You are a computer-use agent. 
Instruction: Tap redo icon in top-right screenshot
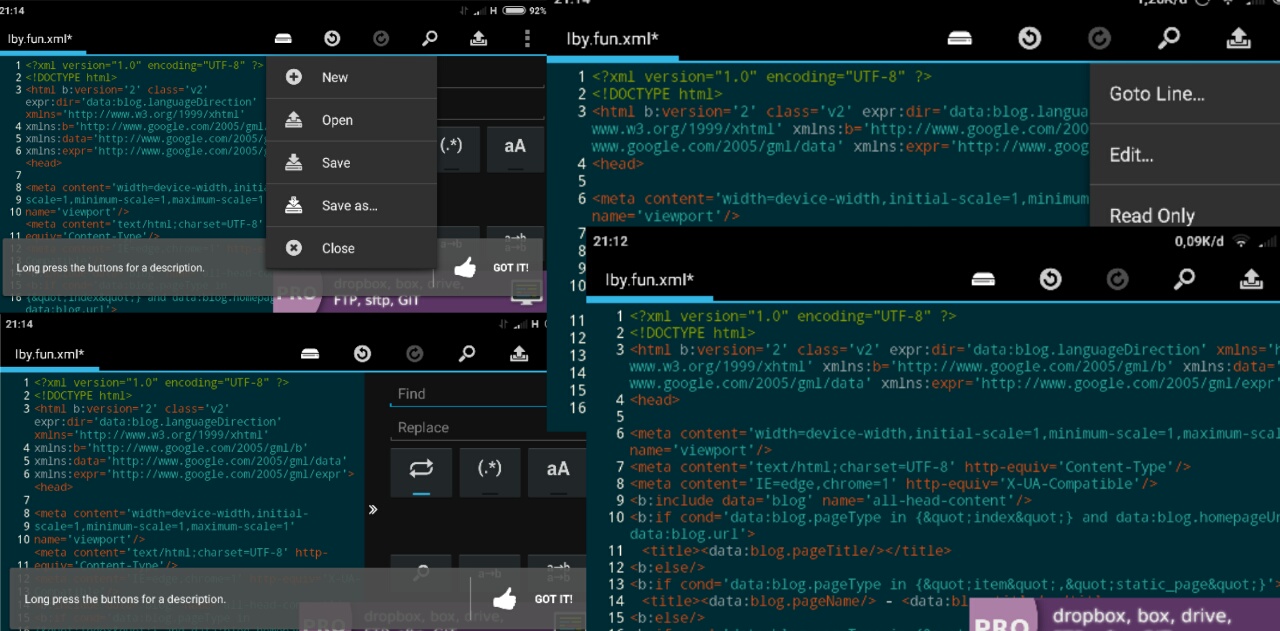pyautogui.click(x=1099, y=38)
